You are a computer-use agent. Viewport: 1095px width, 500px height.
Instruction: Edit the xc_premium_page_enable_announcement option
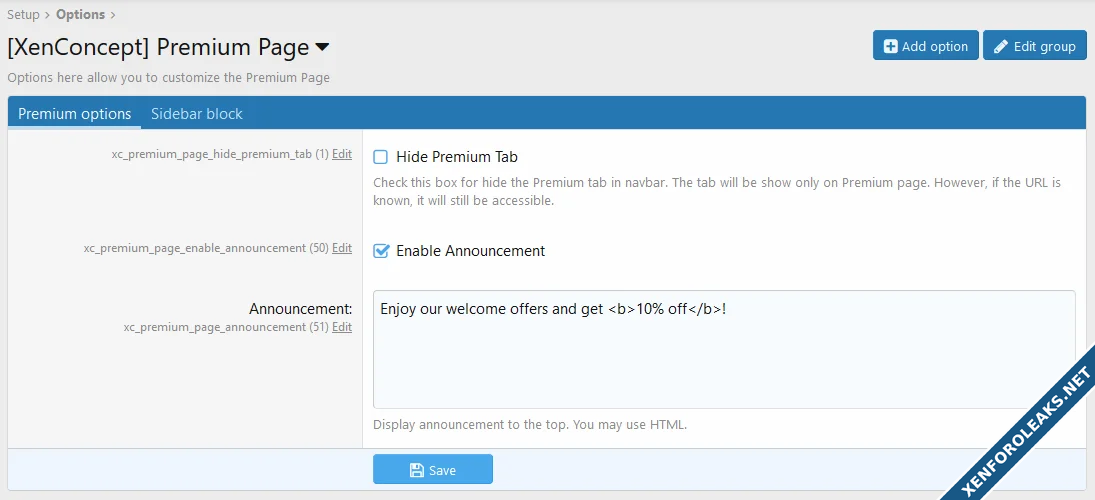[x=342, y=248]
